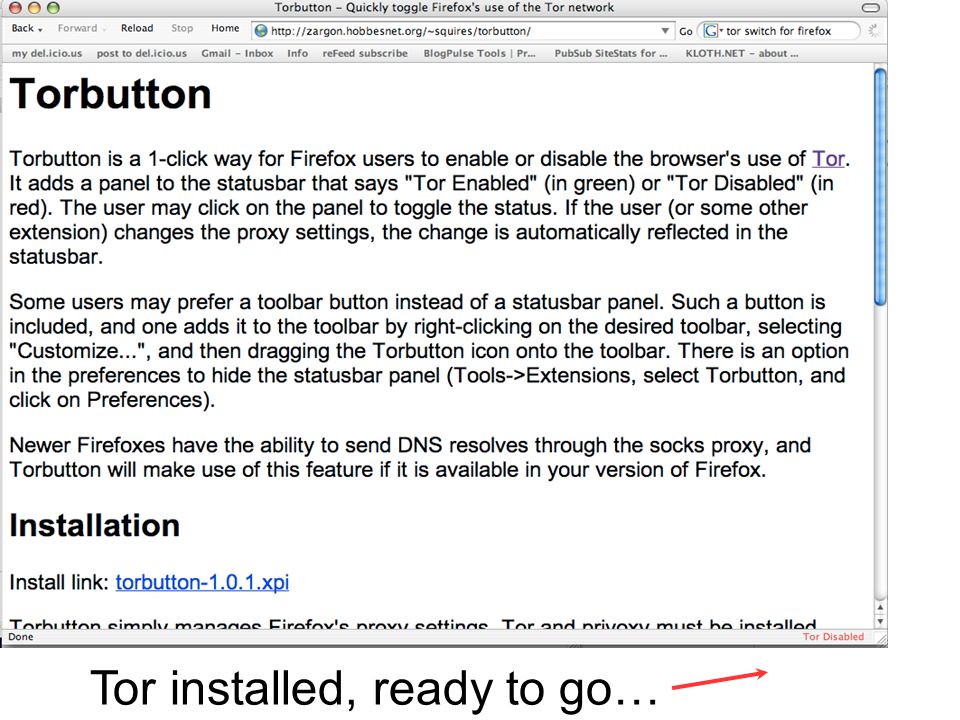Click the scrollbar up arrow
960x720 pixels.
880,607
